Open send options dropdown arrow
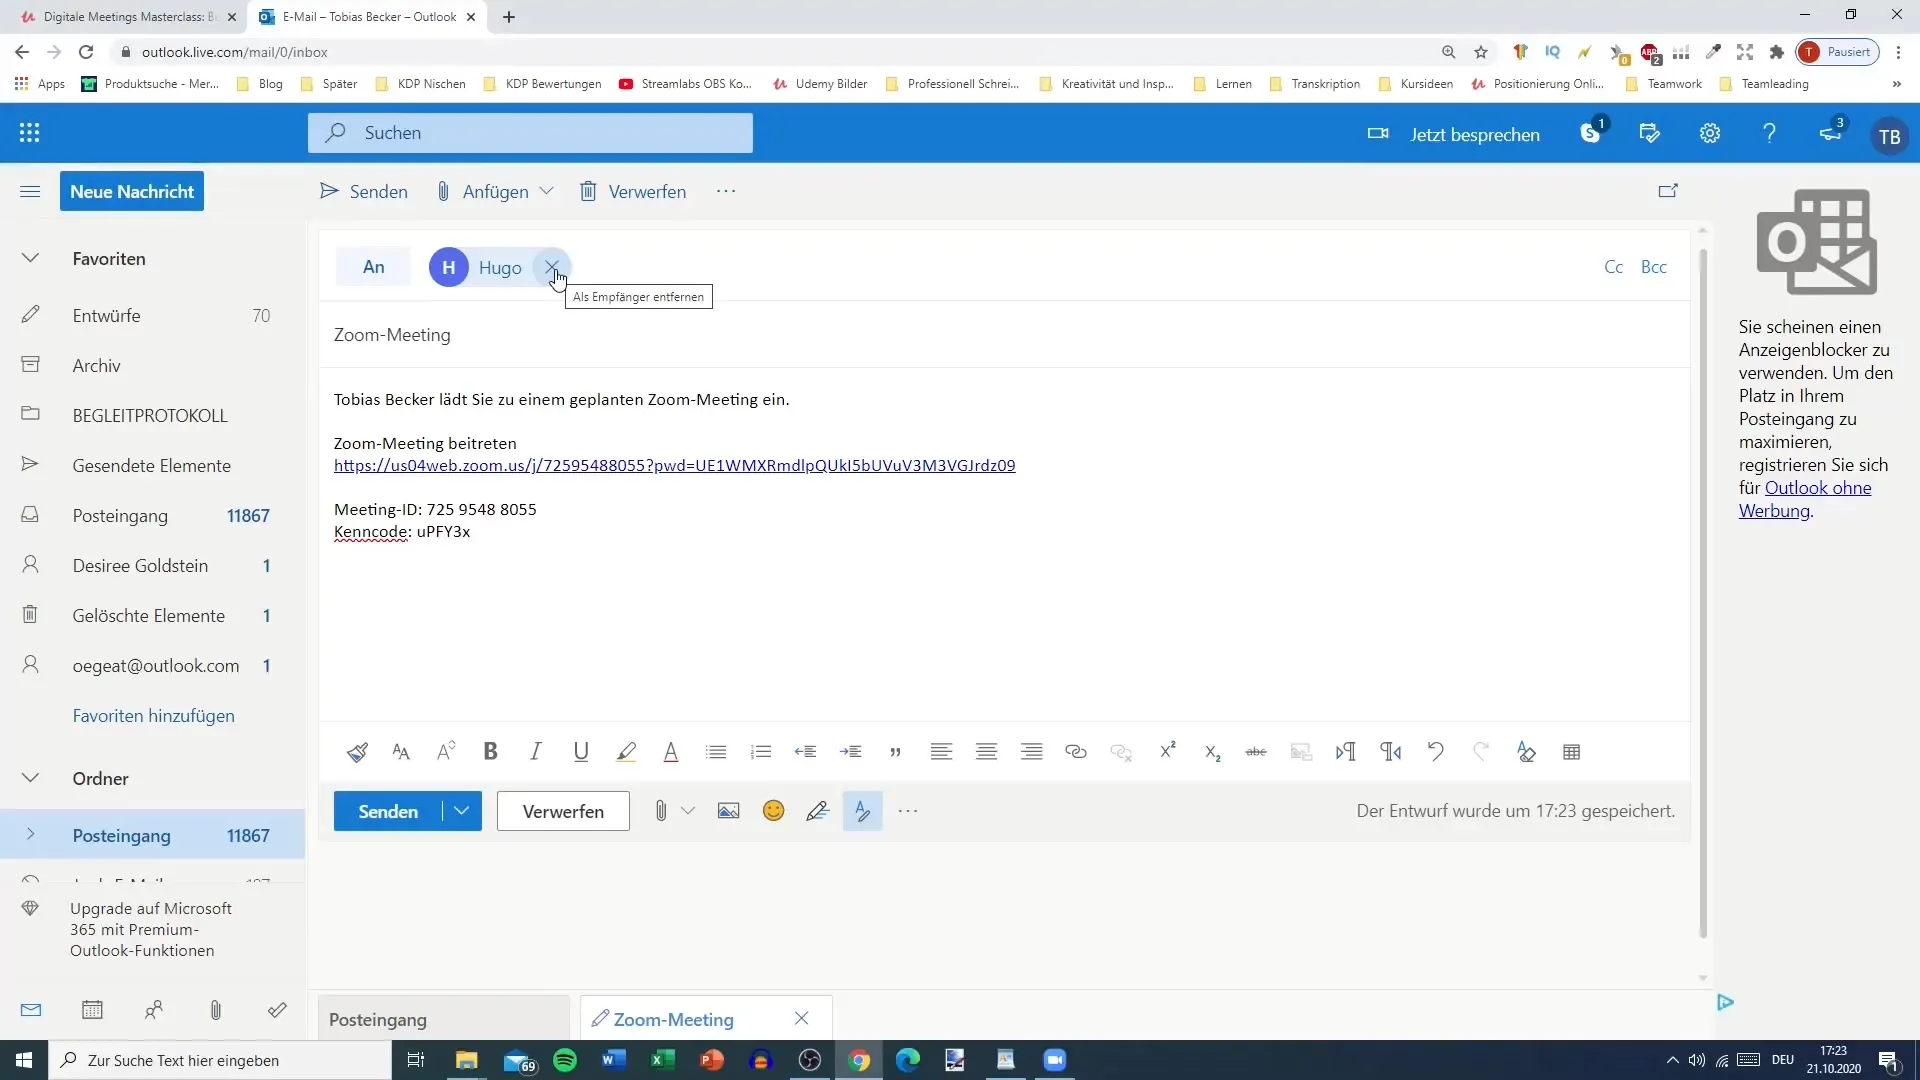Viewport: 1920px width, 1080px height. pos(462,811)
